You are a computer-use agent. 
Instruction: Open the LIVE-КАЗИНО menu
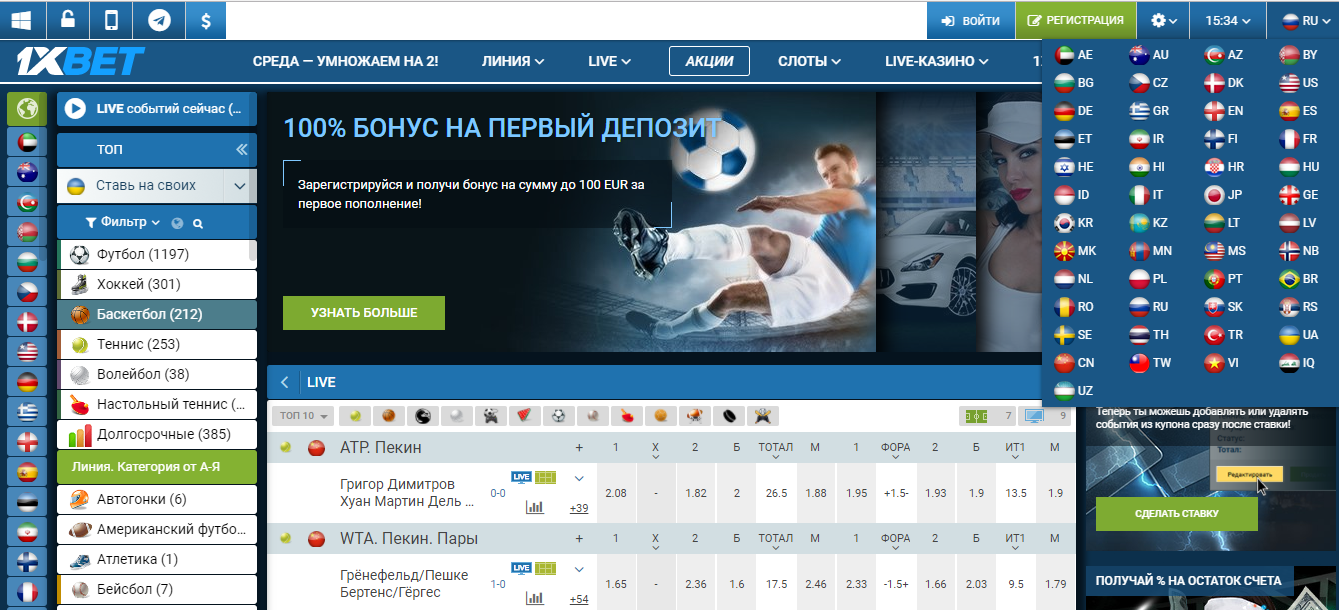coord(937,61)
